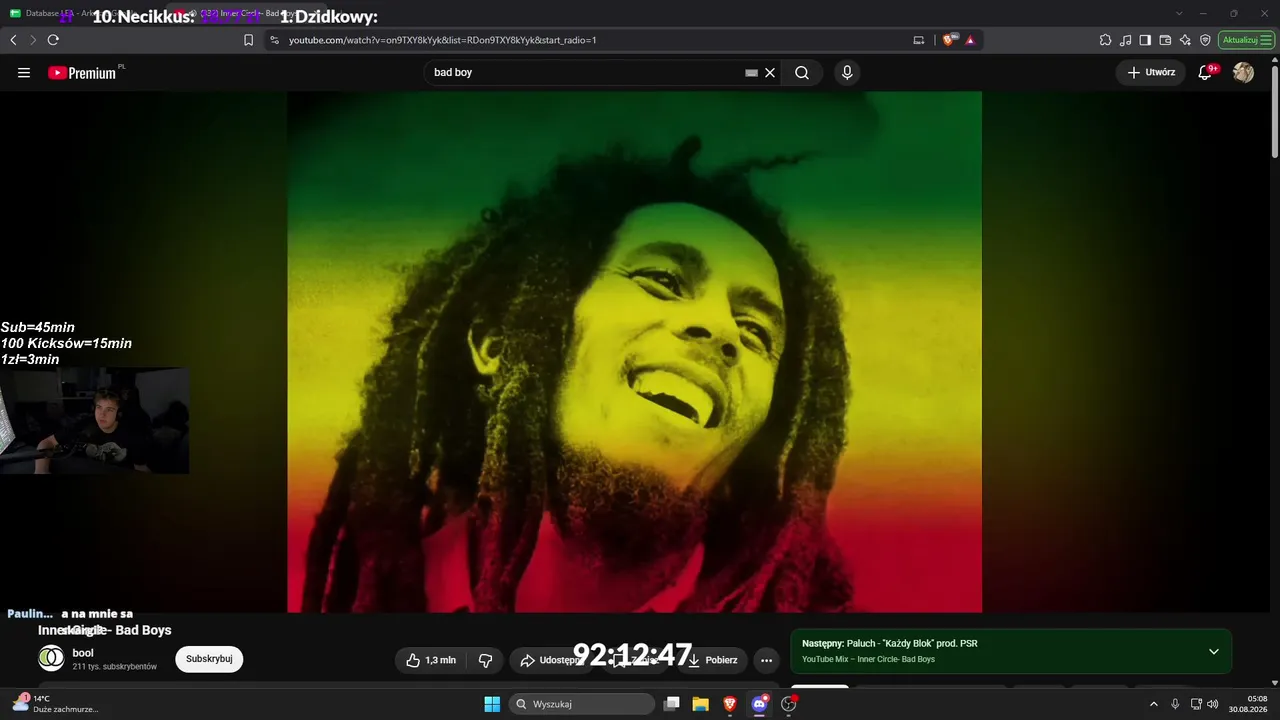Screen dimensions: 1280x720
Task: Open the on-screen keyboard in search box
Action: pos(751,72)
